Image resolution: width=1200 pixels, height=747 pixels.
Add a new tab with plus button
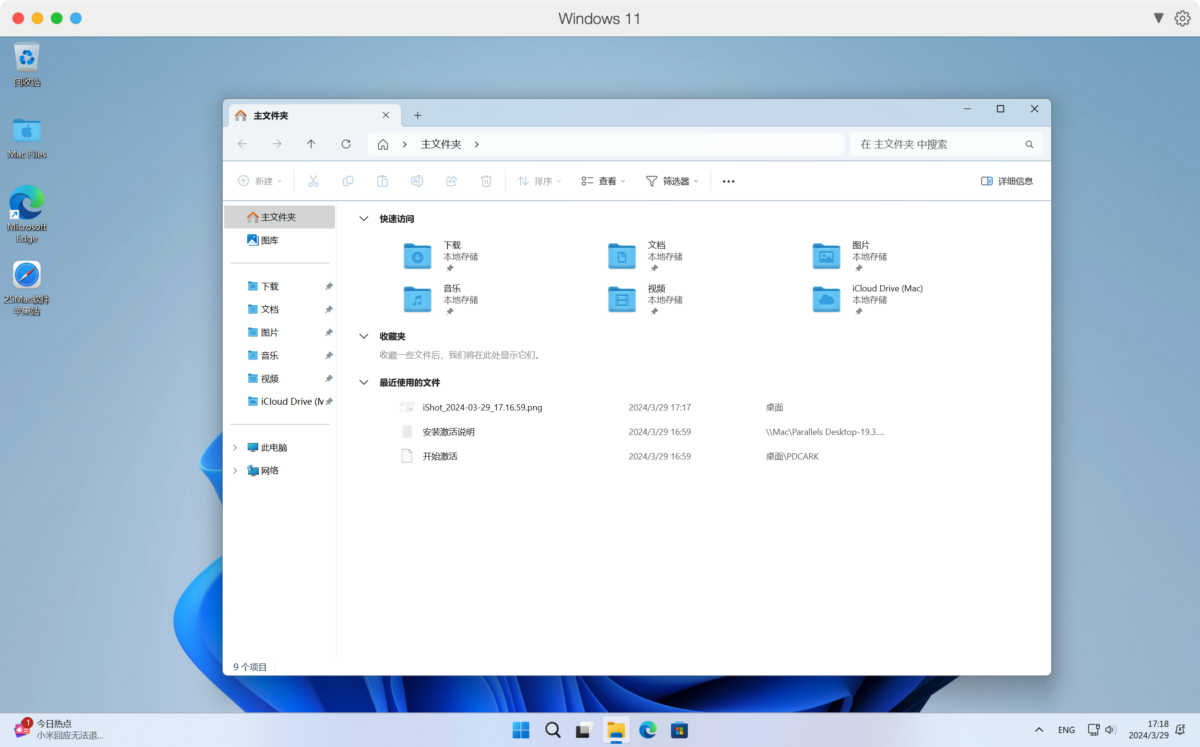pos(418,116)
